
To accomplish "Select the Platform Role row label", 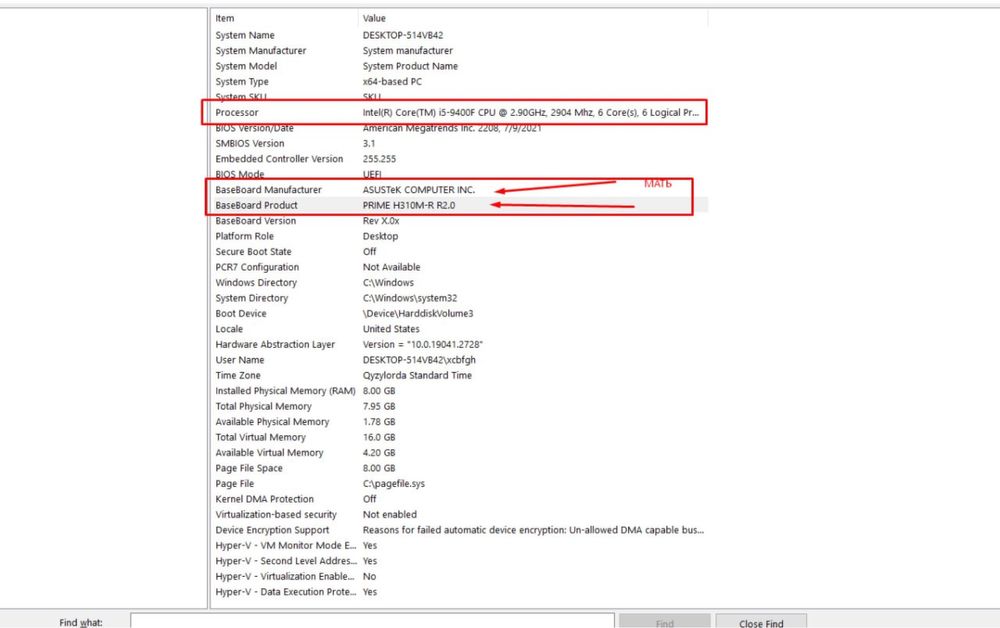I will pos(244,236).
